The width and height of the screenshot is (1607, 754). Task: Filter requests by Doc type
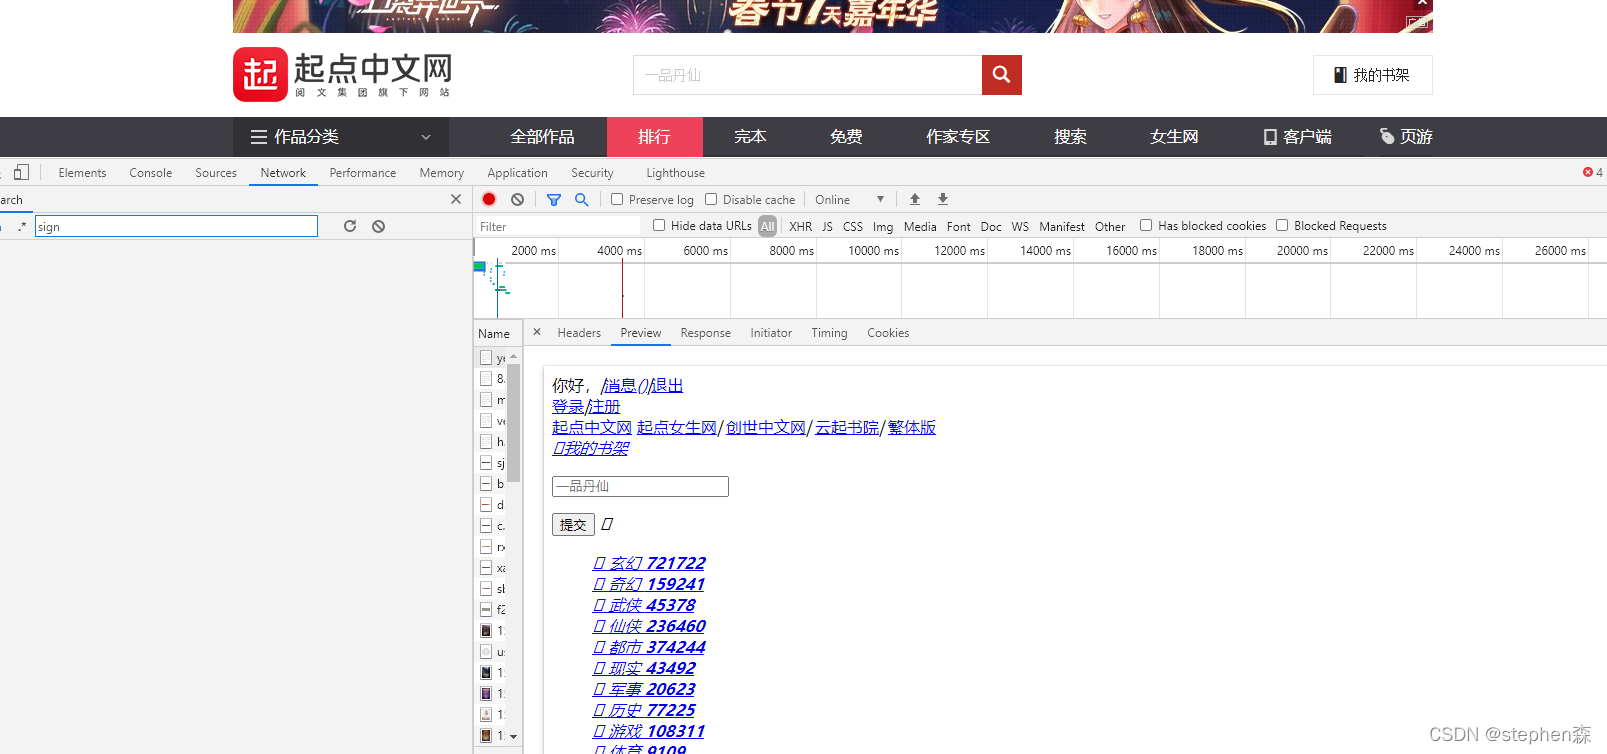coord(991,227)
